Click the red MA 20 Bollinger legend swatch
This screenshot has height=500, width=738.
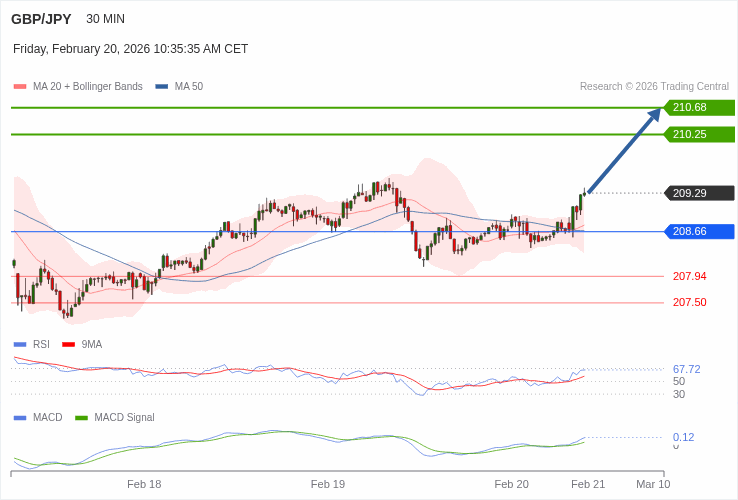(x=20, y=87)
